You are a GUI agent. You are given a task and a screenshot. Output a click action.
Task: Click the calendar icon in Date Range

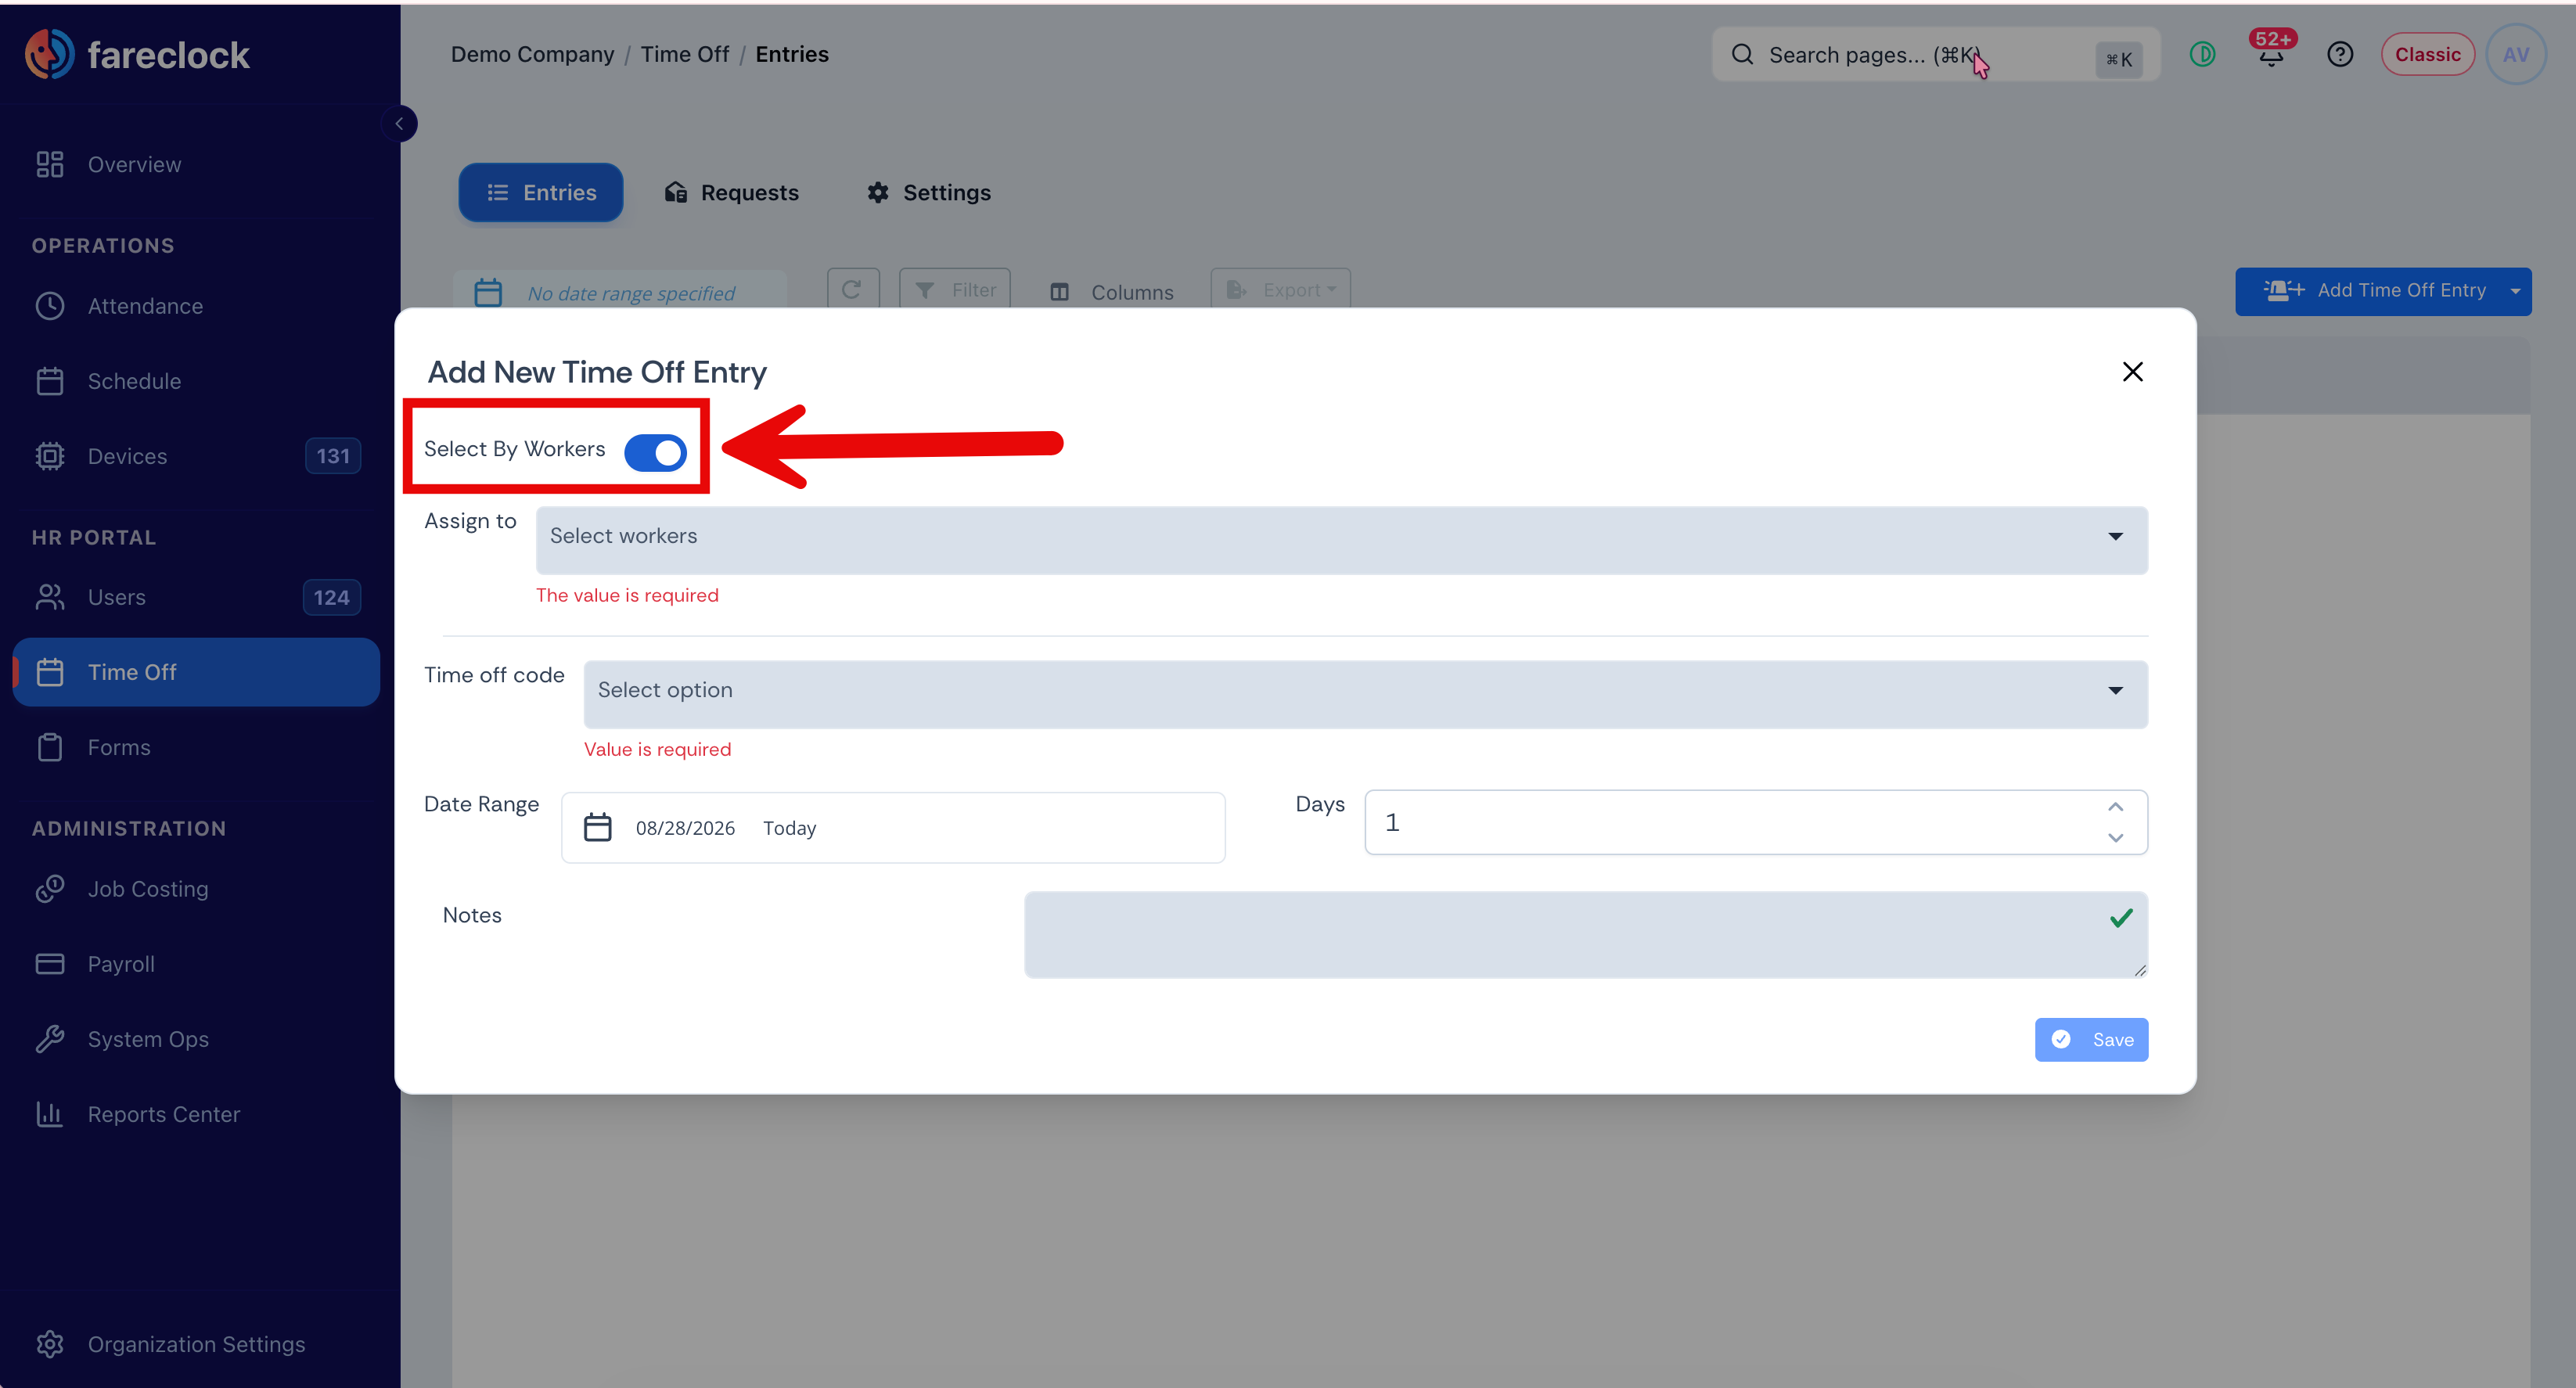(597, 827)
